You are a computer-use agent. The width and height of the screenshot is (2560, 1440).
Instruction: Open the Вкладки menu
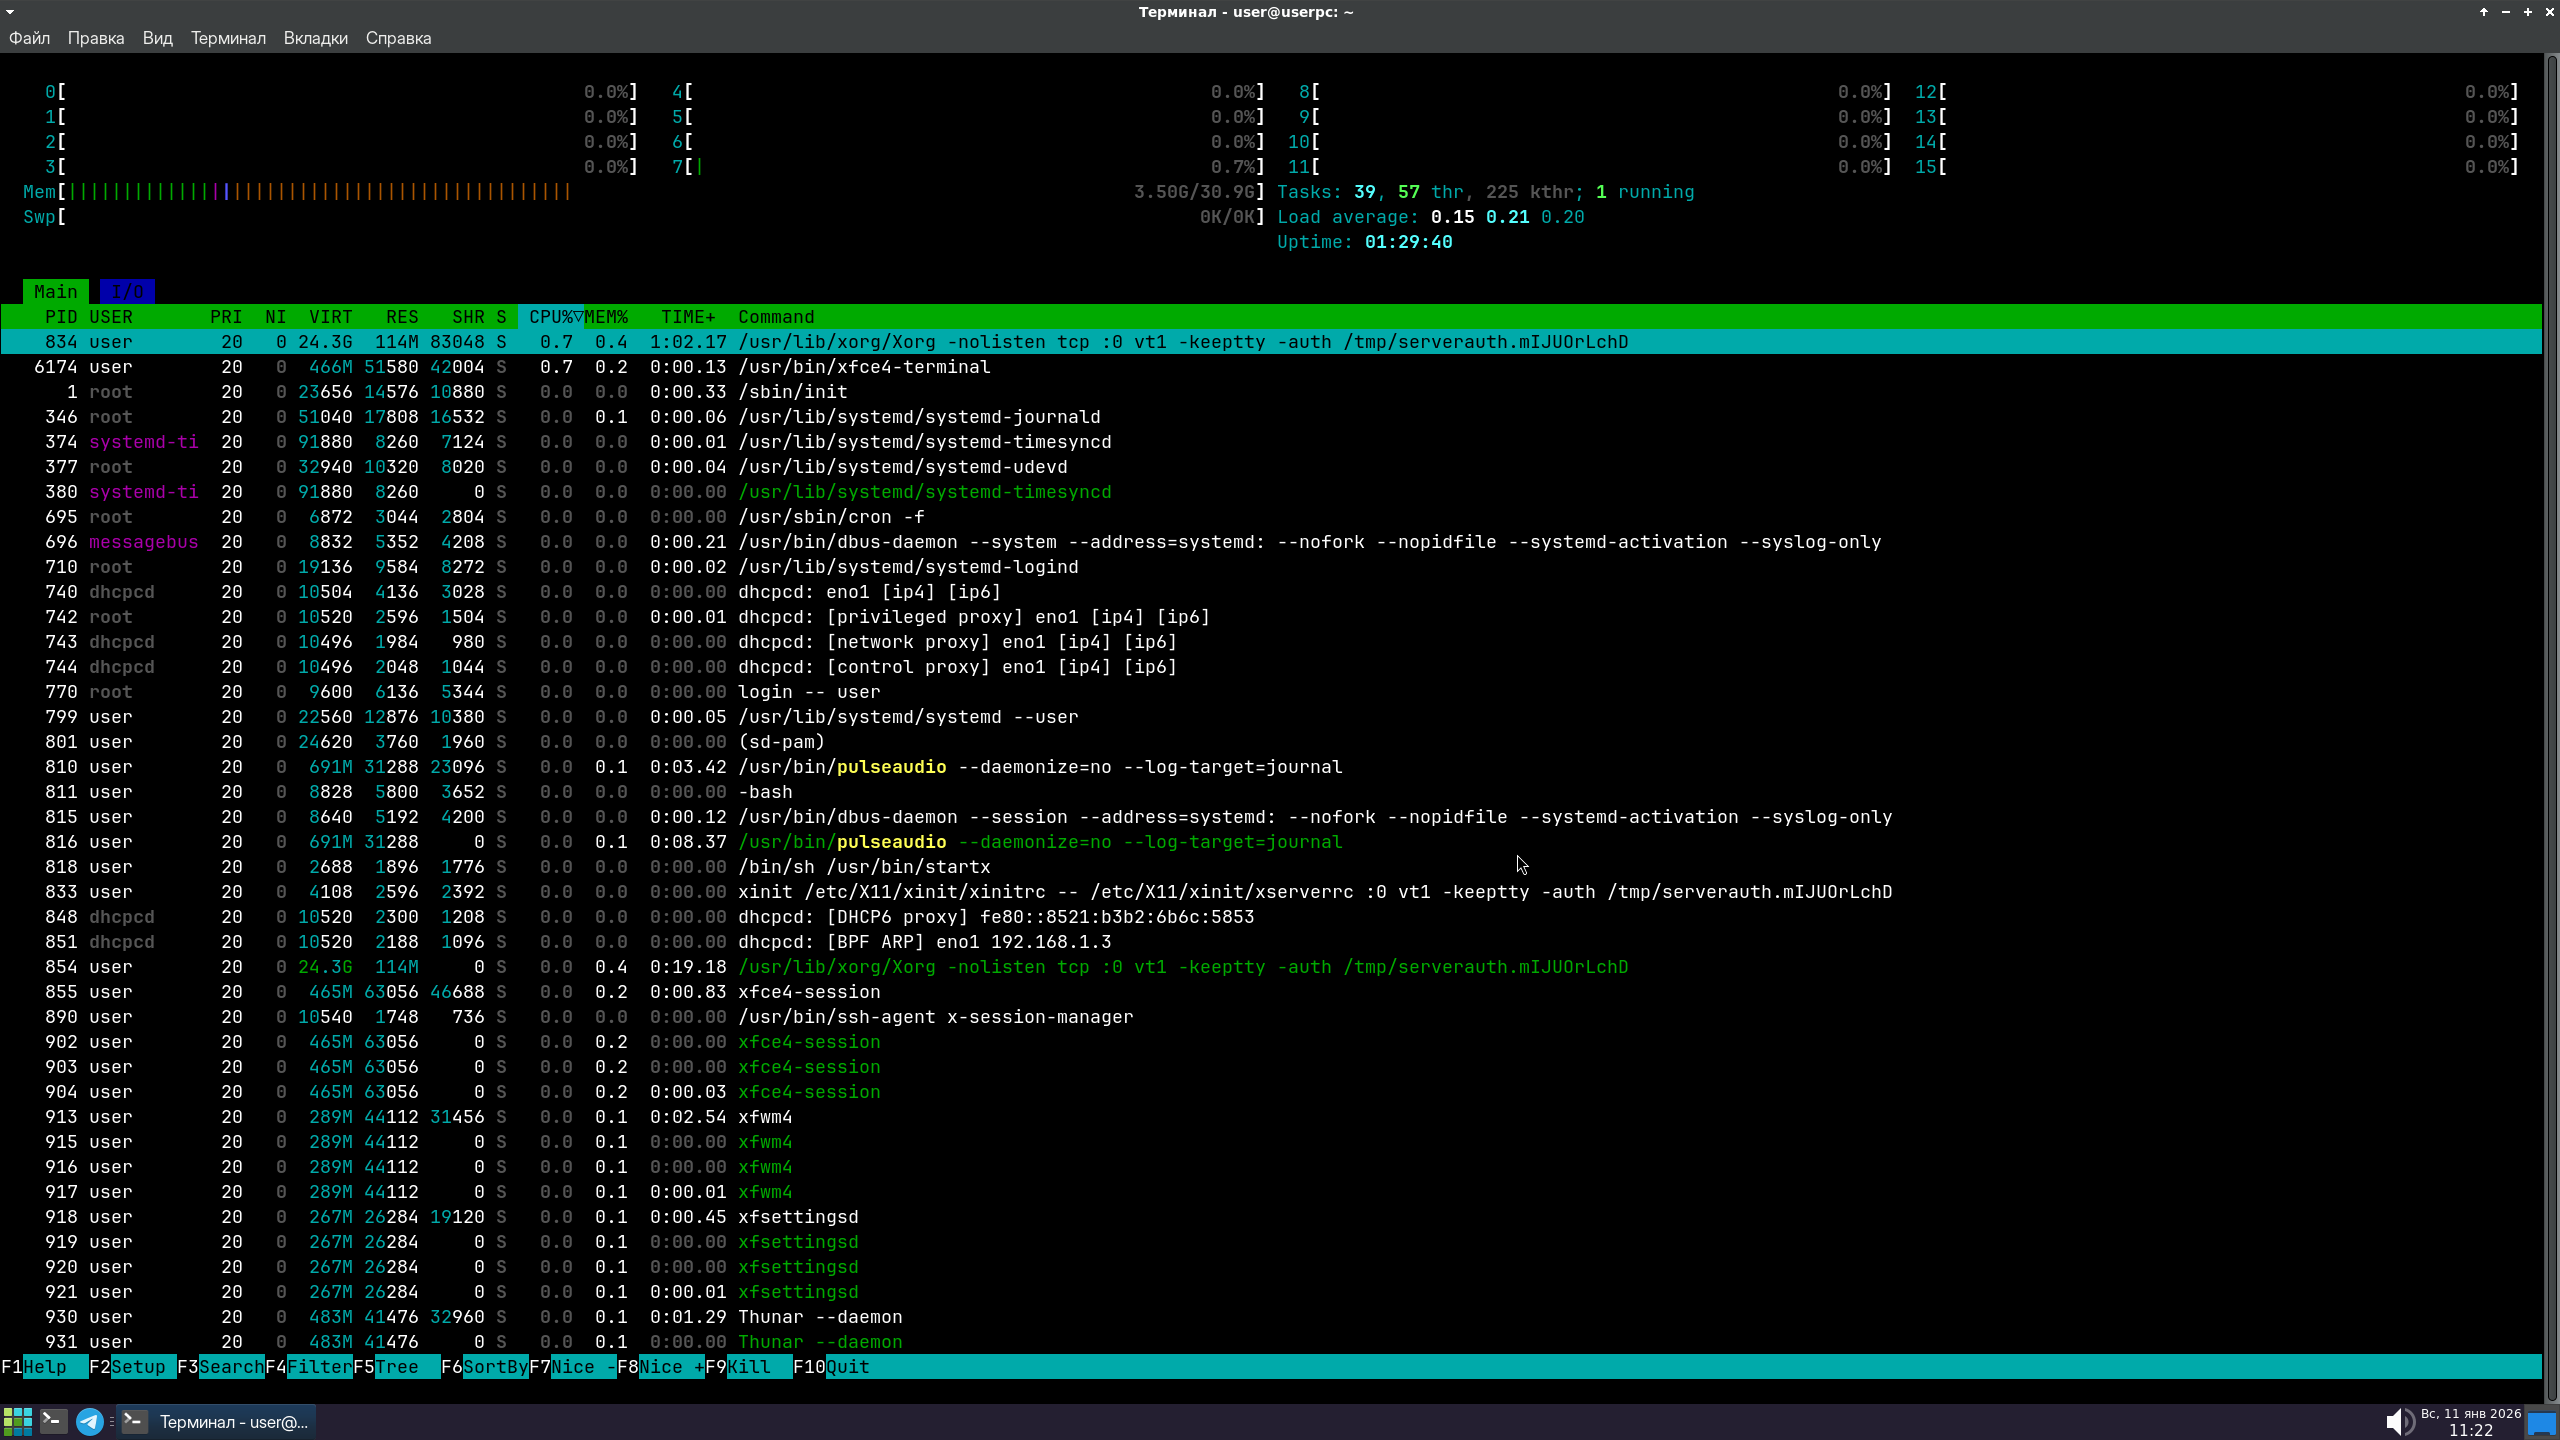pyautogui.click(x=315, y=38)
